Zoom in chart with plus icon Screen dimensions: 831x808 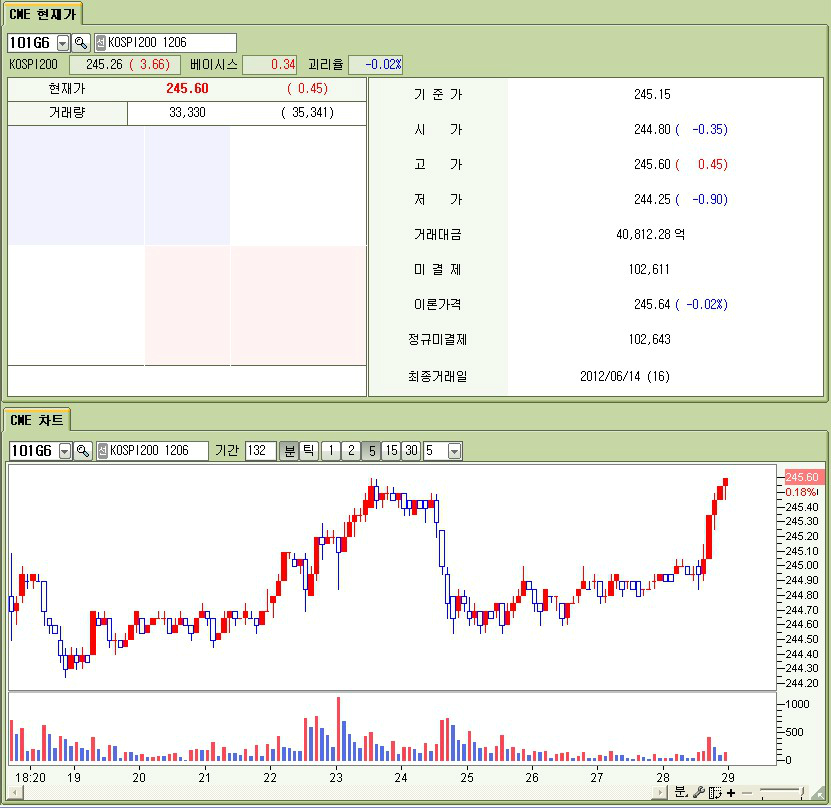click(x=731, y=792)
